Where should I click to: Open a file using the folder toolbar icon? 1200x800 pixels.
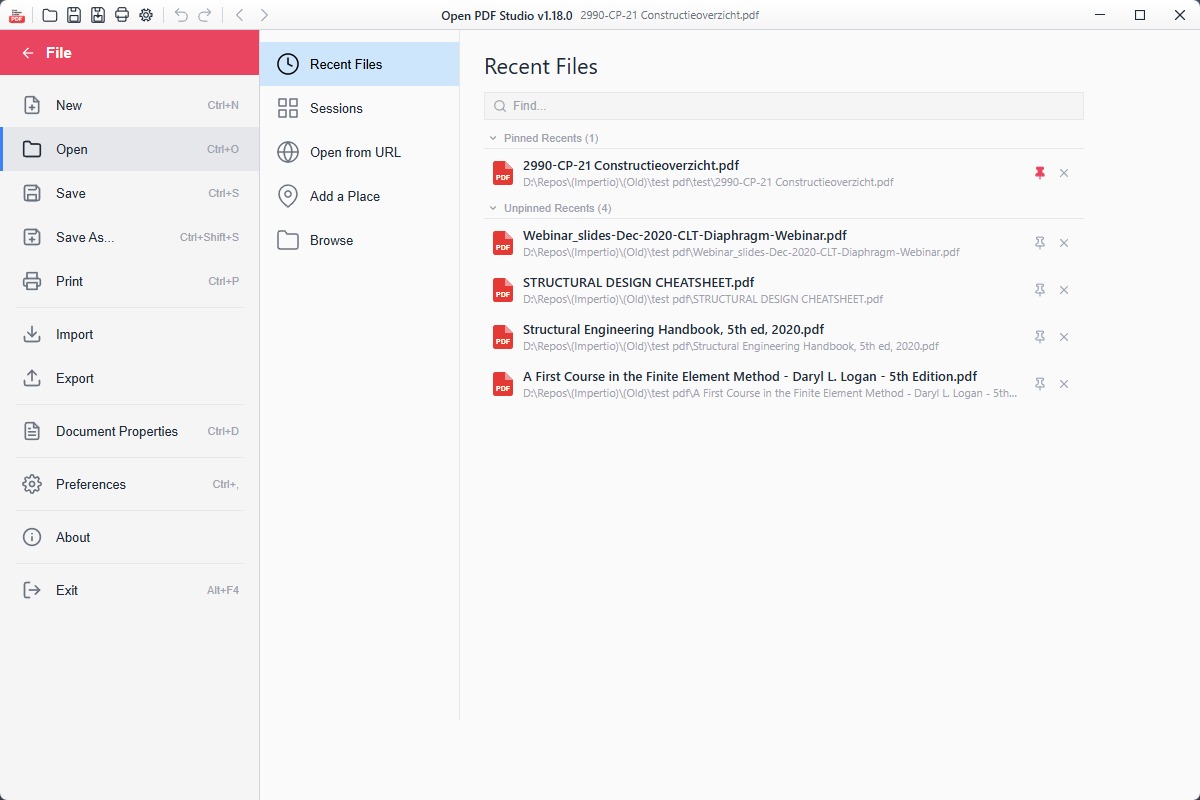49,15
